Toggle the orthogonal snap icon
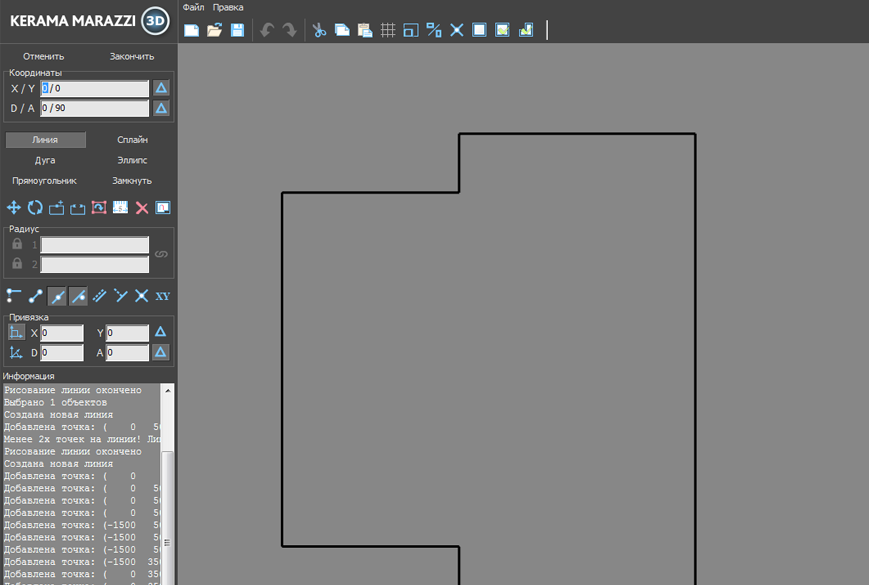This screenshot has height=585, width=869. point(14,296)
